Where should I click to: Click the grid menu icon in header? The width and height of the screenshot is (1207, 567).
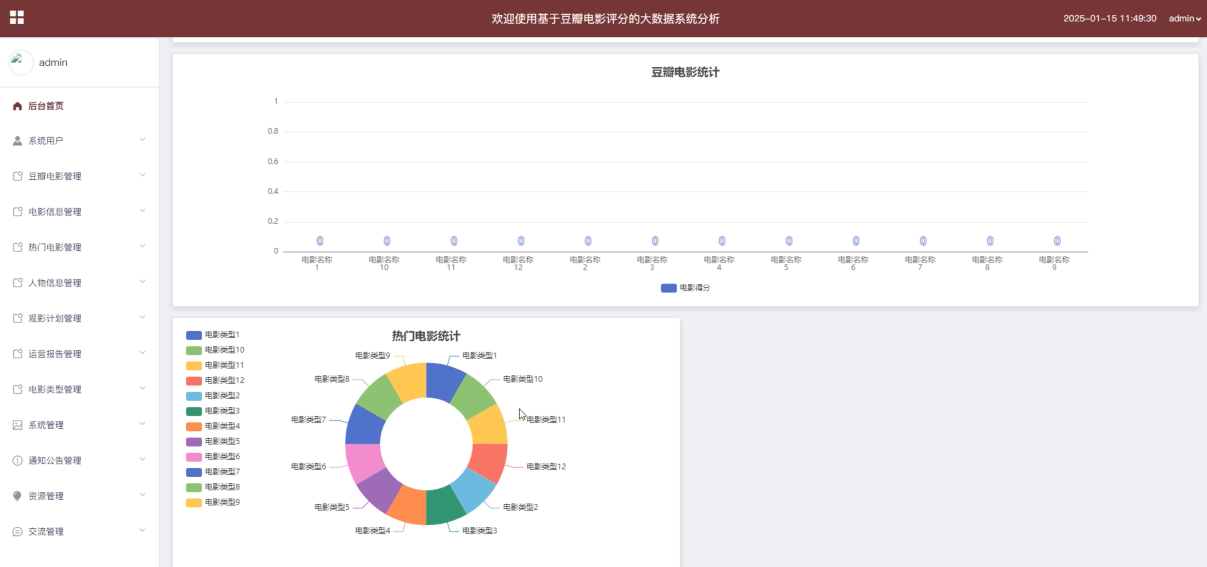(16, 18)
